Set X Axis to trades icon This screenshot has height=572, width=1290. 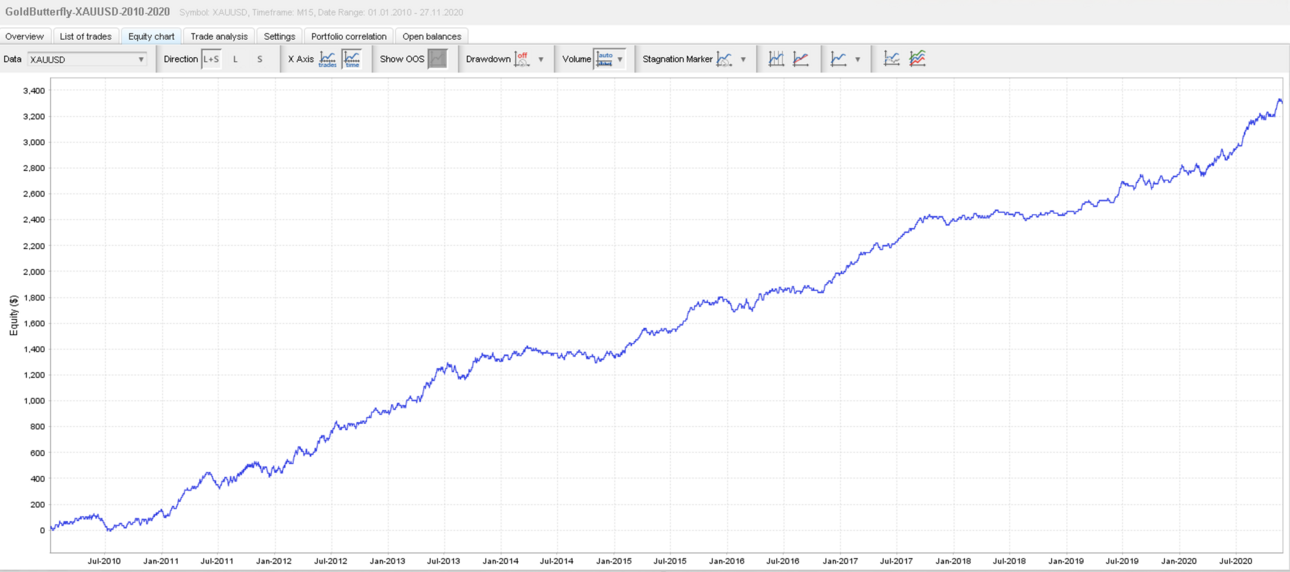point(328,59)
